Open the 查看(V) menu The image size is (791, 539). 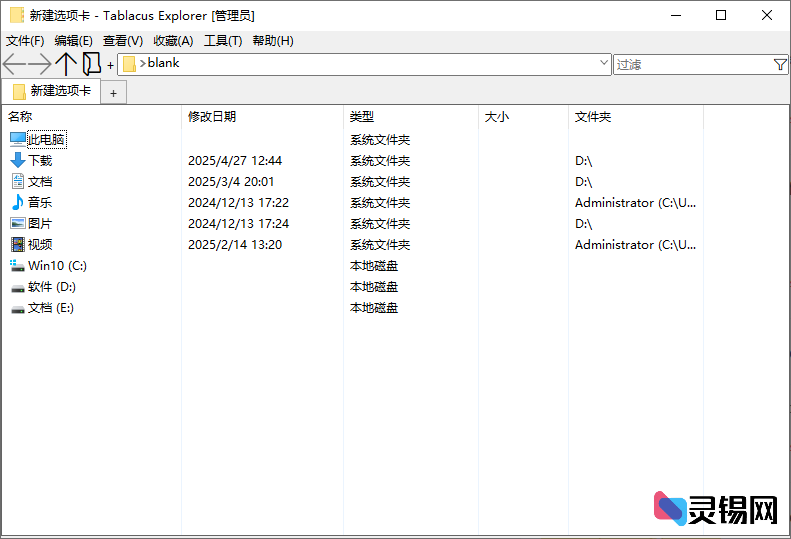click(x=123, y=41)
